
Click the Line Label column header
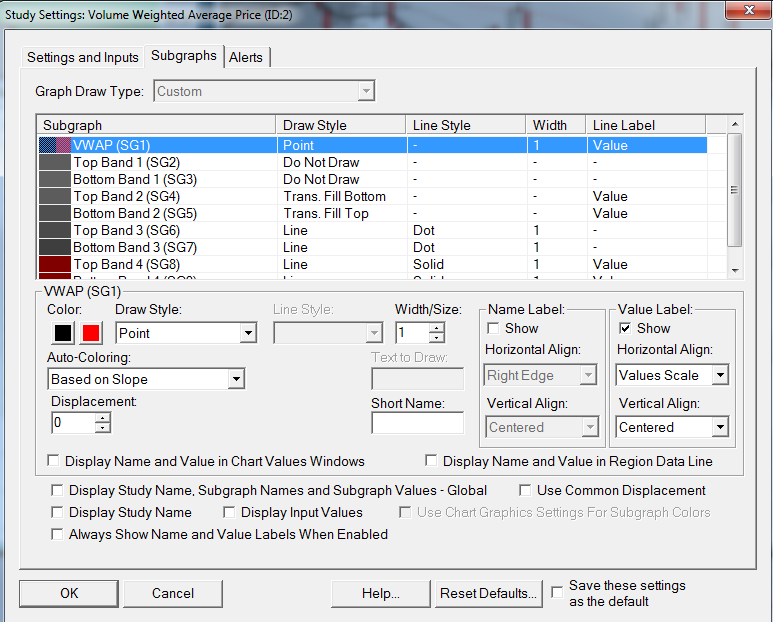click(x=646, y=125)
